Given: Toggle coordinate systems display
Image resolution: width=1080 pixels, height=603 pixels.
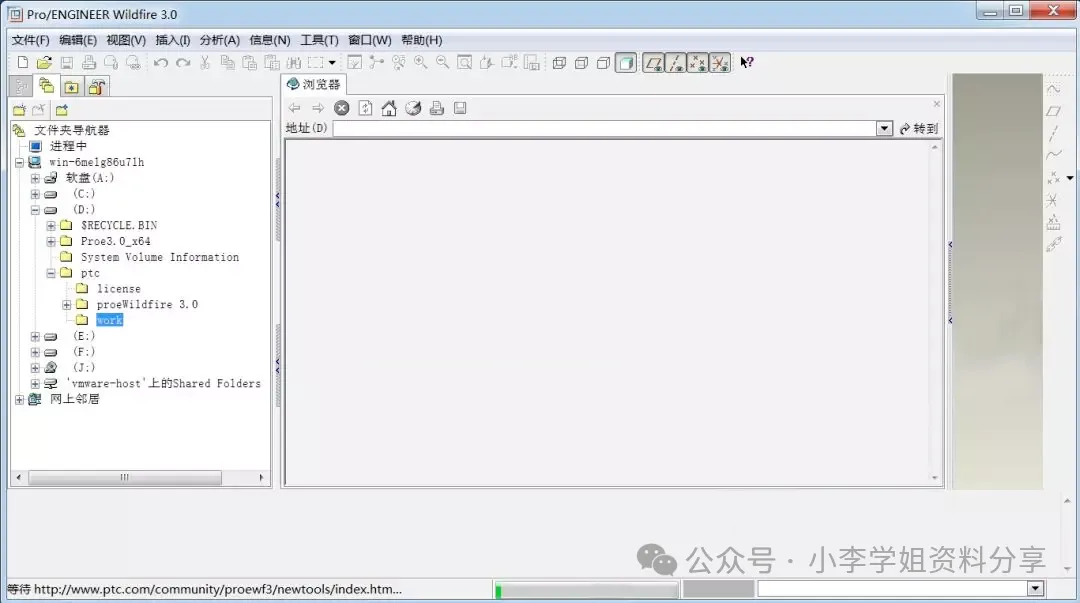Looking at the screenshot, I should point(720,63).
